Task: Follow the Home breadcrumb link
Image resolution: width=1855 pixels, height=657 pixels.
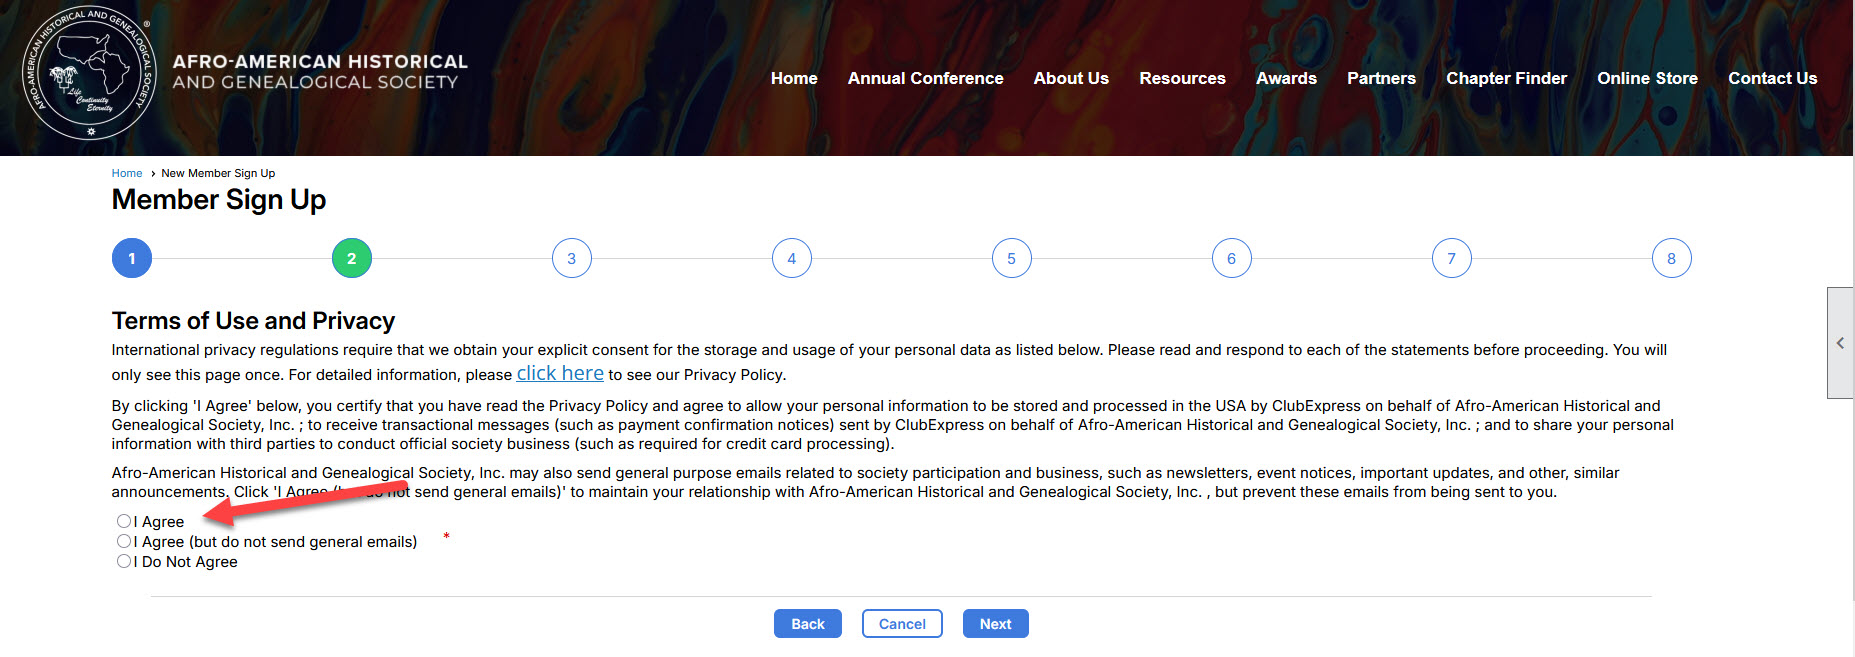Action: (x=127, y=173)
